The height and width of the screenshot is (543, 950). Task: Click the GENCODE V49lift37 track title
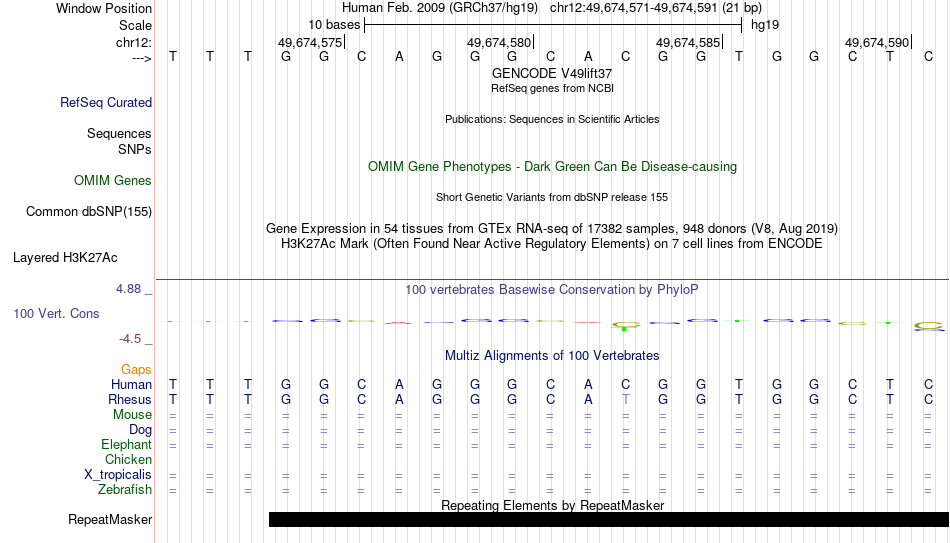pyautogui.click(x=552, y=73)
